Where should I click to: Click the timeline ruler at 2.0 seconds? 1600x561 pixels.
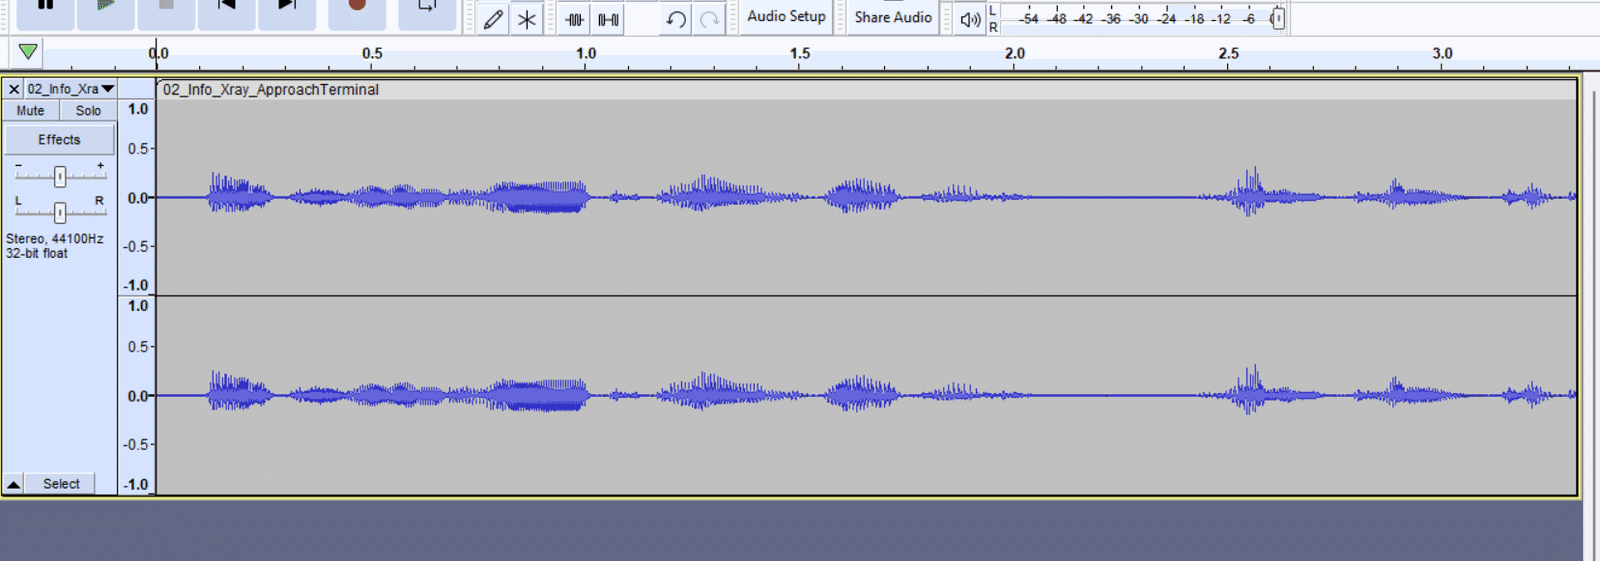[x=1014, y=54]
